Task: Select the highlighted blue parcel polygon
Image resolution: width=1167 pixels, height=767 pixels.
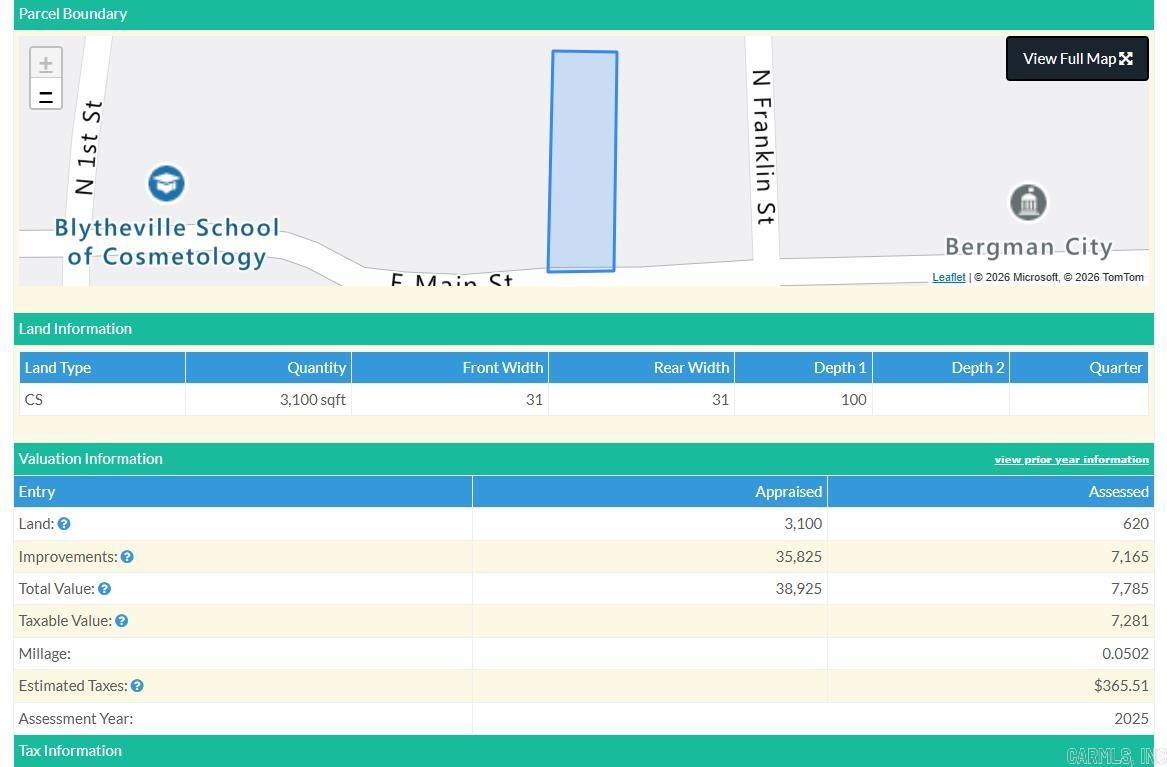Action: pos(583,162)
